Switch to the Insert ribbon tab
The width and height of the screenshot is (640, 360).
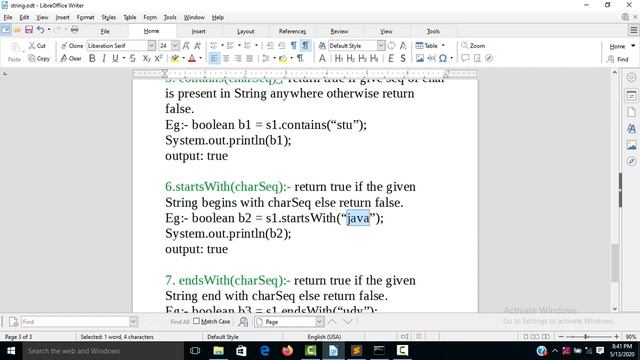coord(198,31)
